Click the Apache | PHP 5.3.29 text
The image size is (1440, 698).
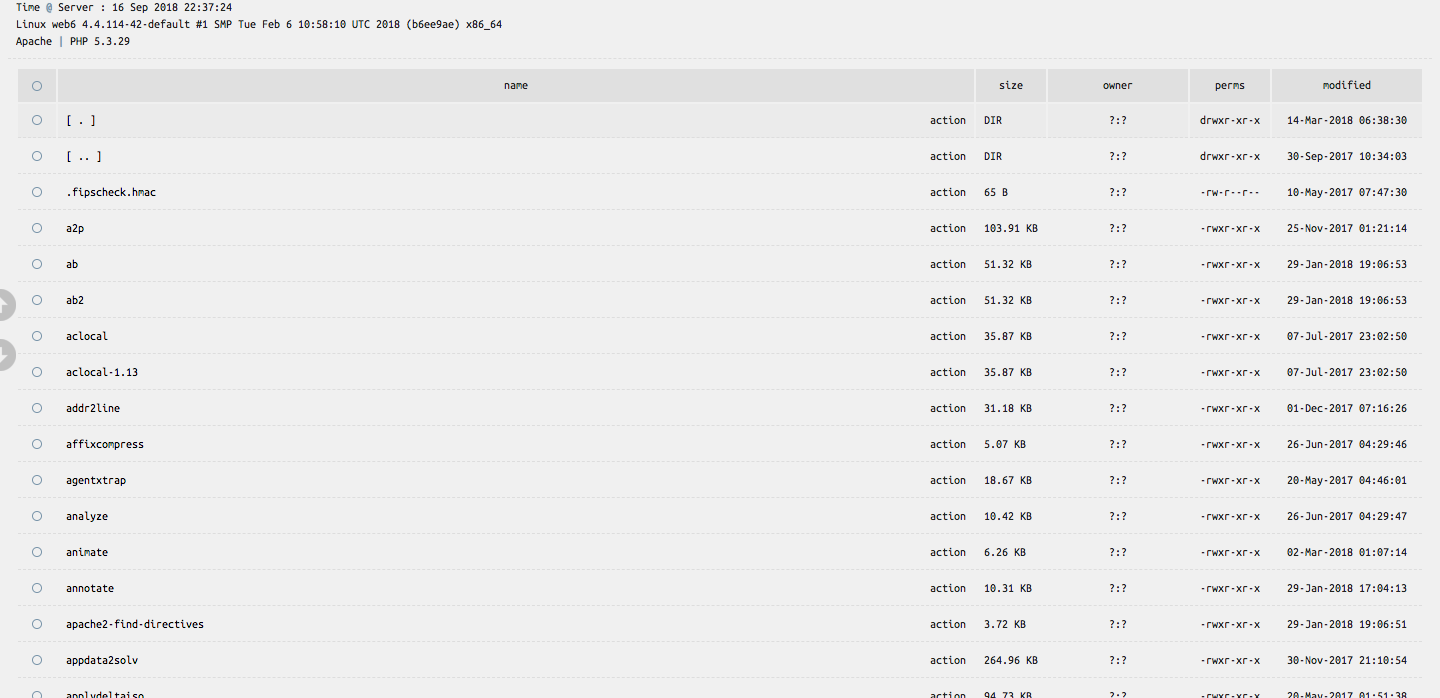click(73, 42)
